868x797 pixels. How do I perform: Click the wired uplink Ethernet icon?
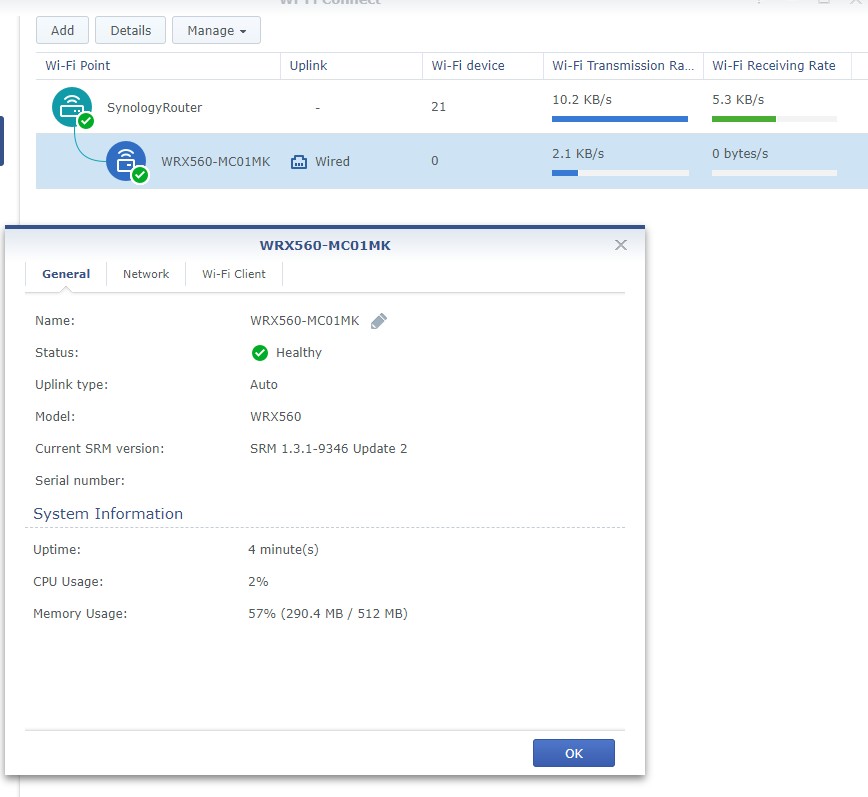(x=299, y=162)
